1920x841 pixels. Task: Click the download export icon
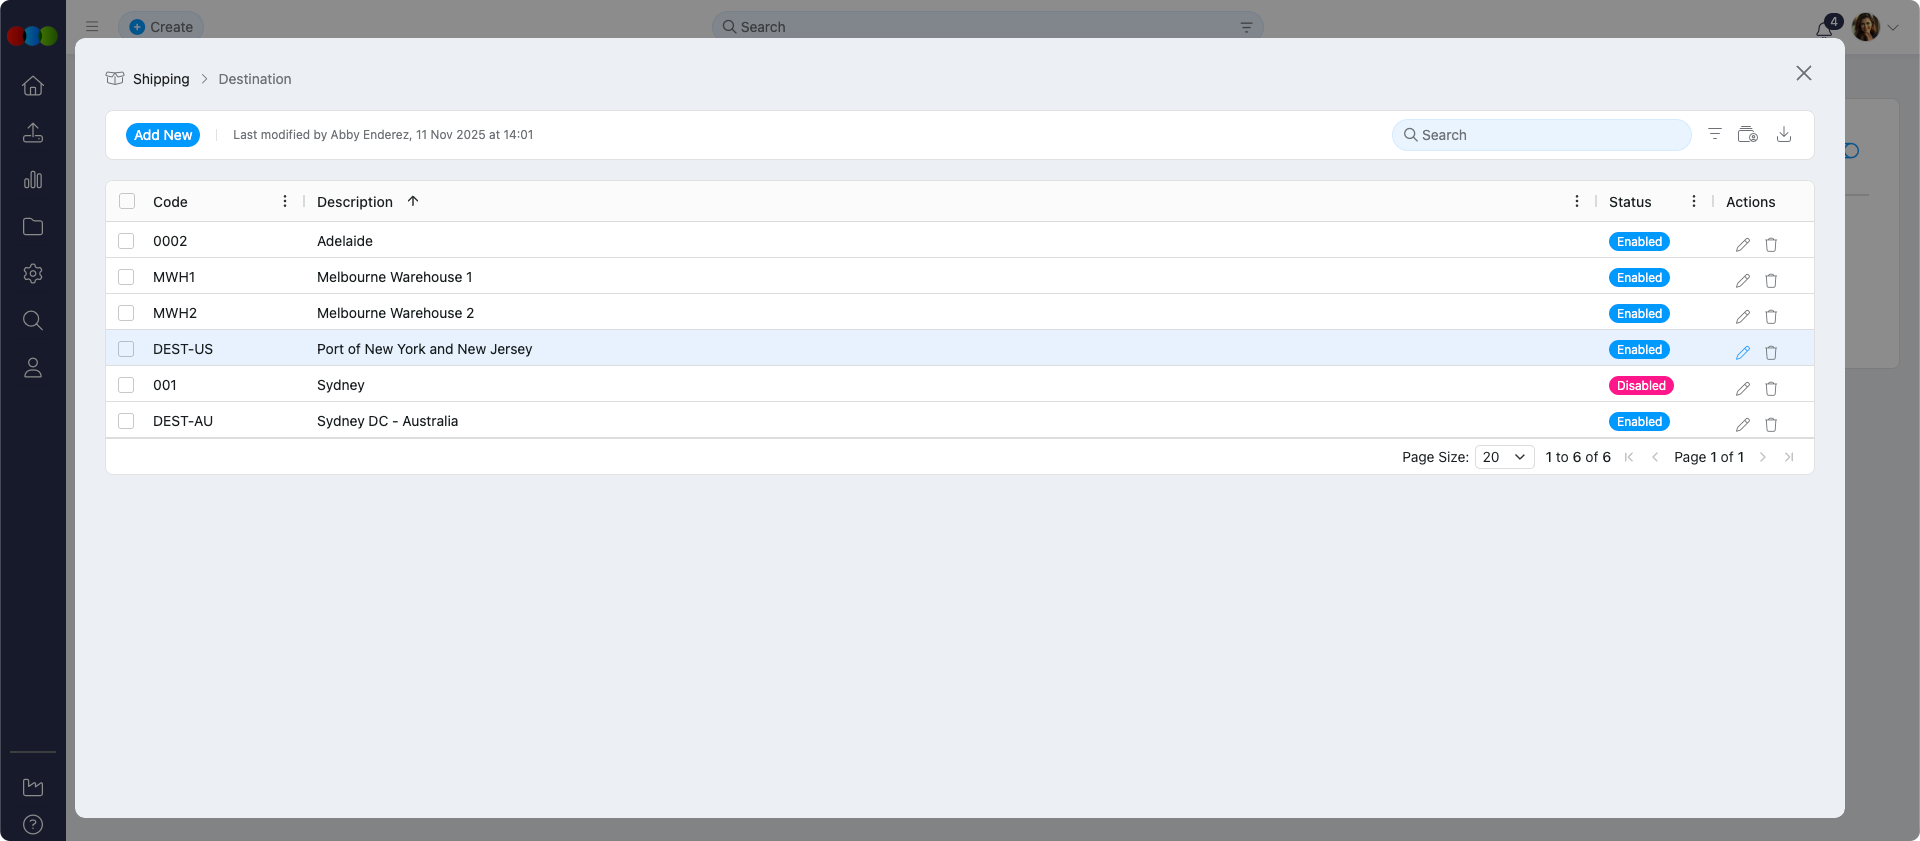1783,135
